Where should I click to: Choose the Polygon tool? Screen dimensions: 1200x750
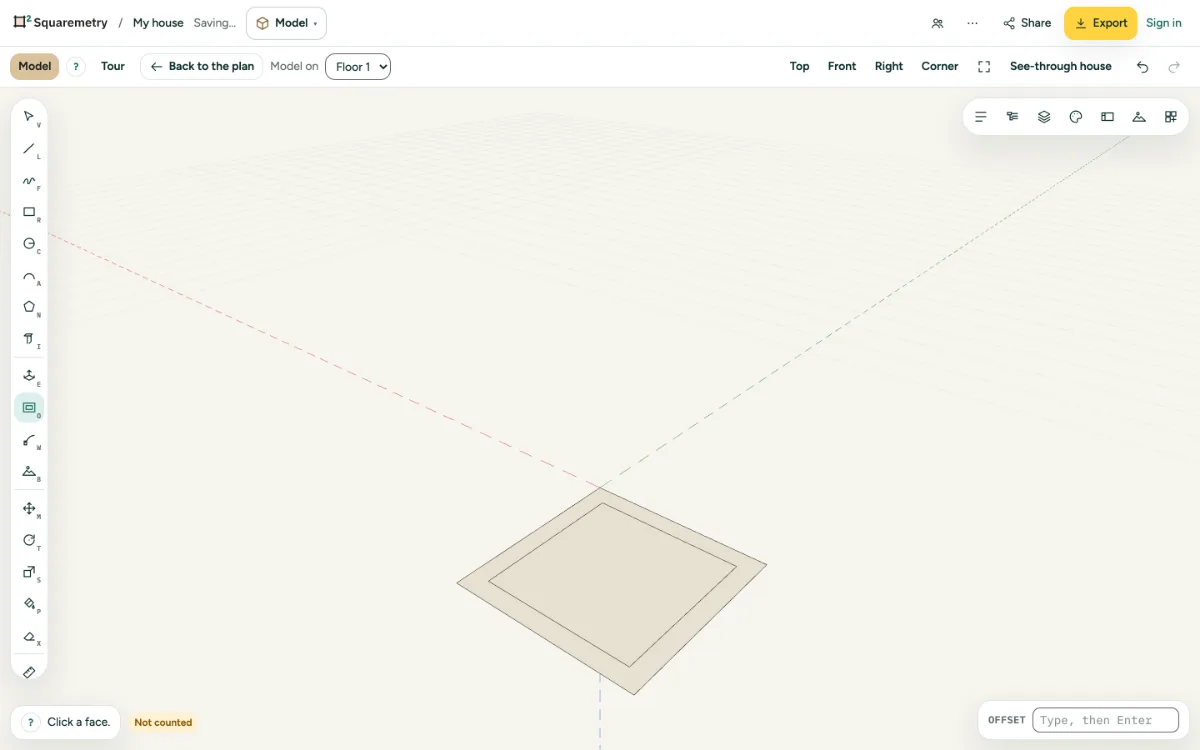(29, 308)
